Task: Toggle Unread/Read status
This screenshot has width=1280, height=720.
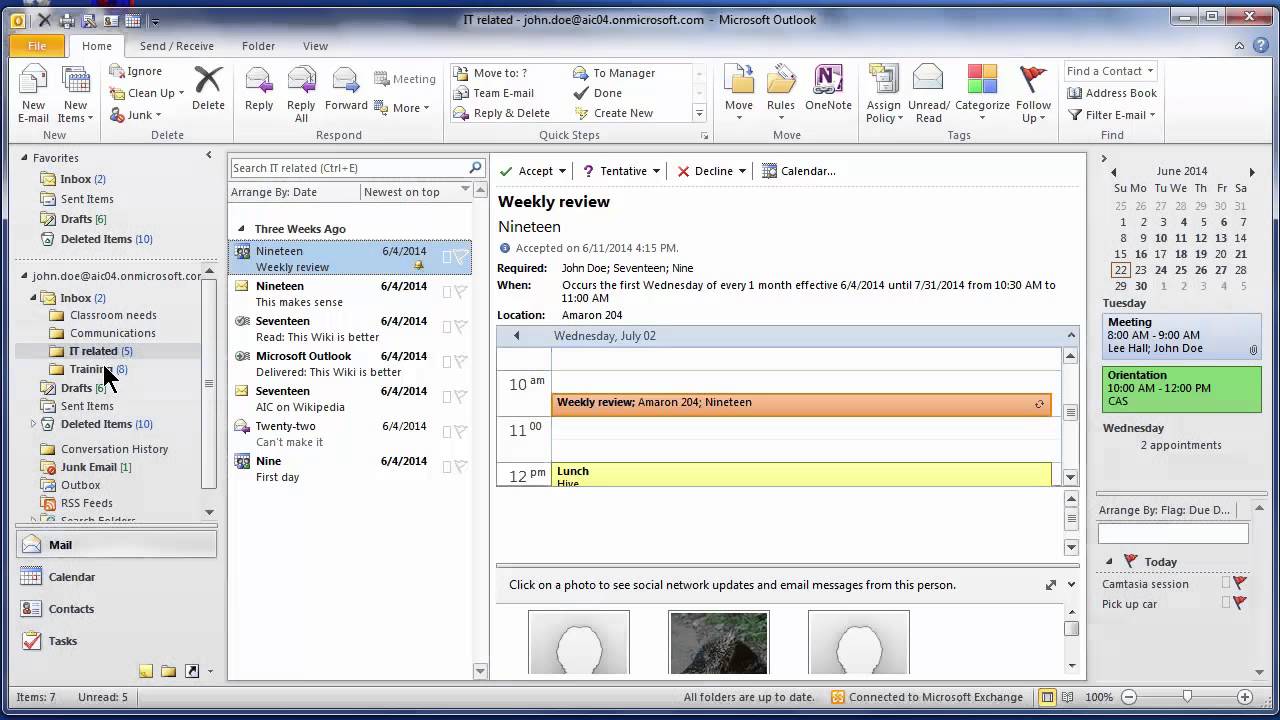Action: tap(929, 95)
